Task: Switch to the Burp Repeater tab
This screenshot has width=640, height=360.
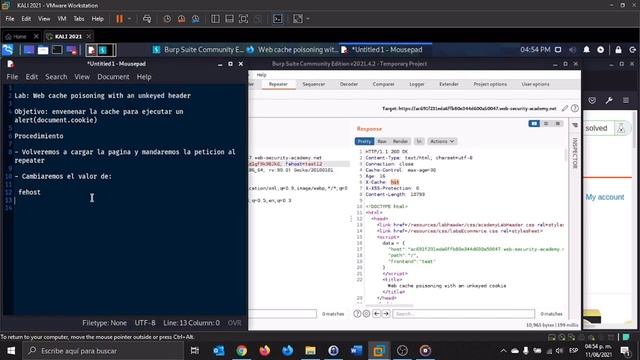Action: [278, 84]
